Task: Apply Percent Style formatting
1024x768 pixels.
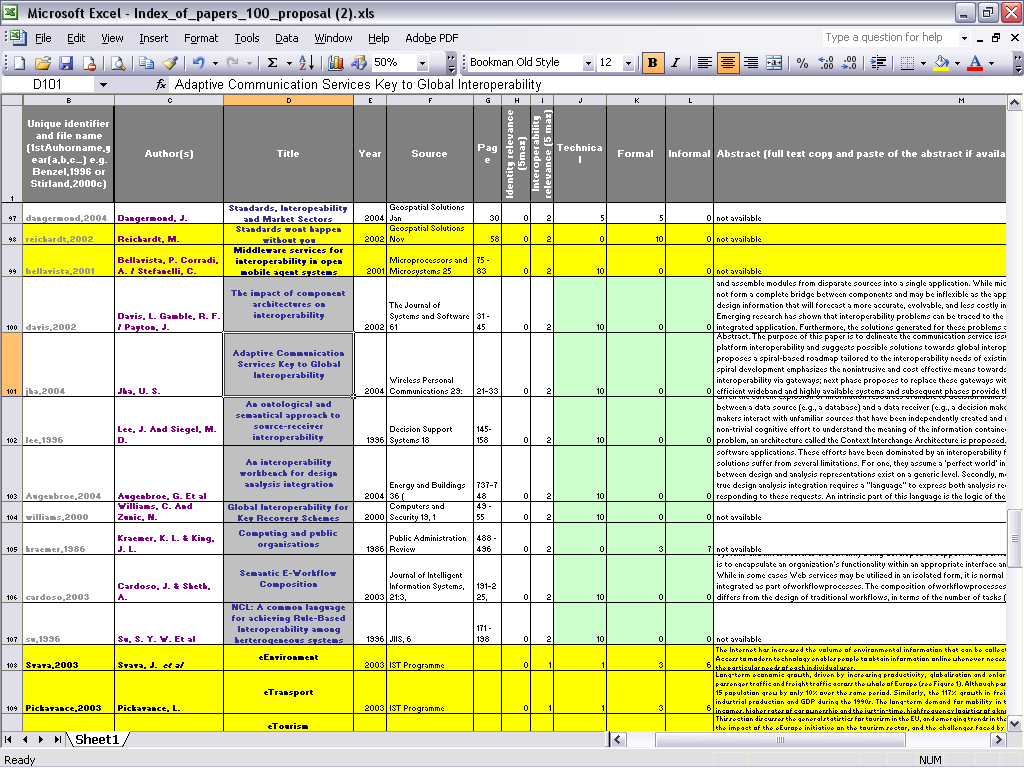Action: pyautogui.click(x=802, y=63)
